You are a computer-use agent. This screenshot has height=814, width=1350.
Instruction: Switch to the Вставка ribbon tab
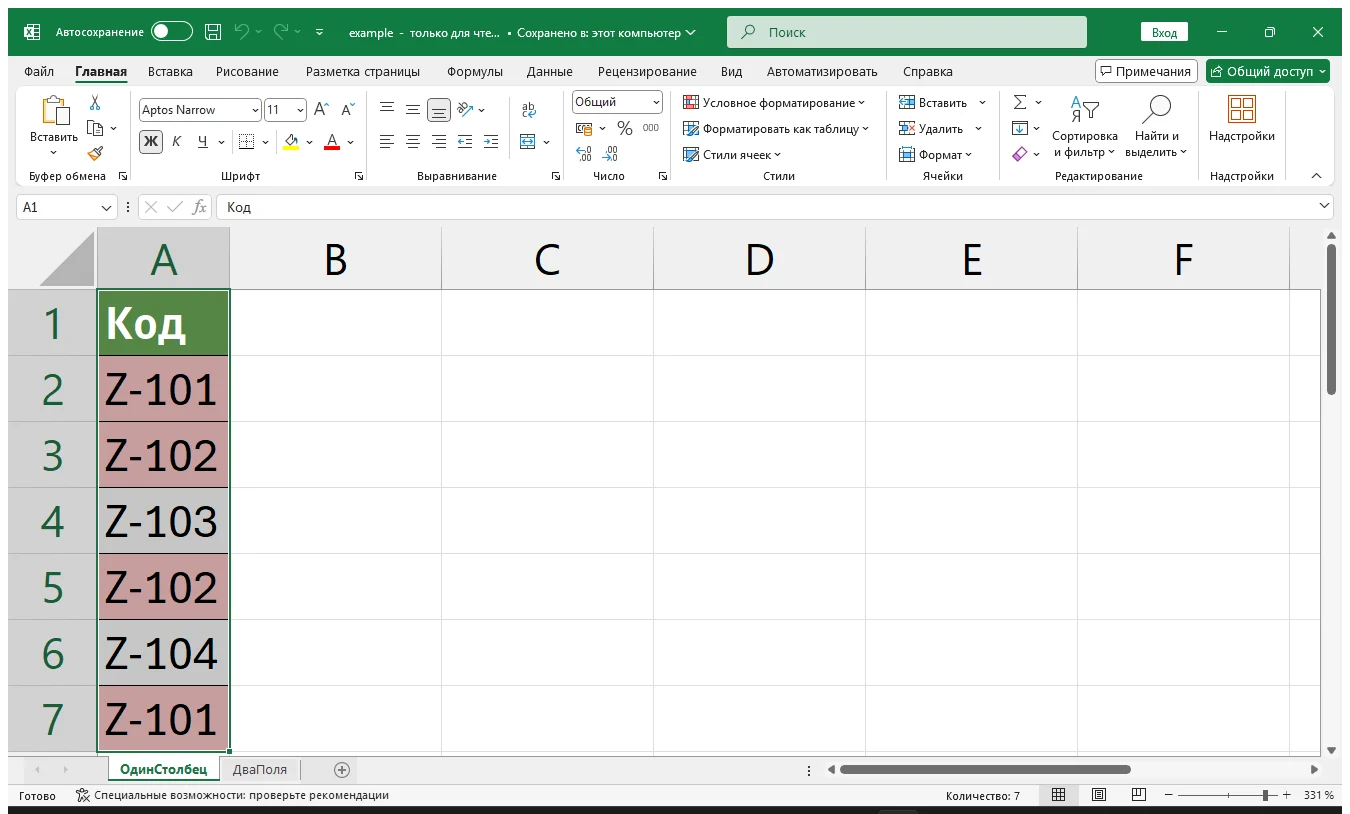[x=170, y=71]
